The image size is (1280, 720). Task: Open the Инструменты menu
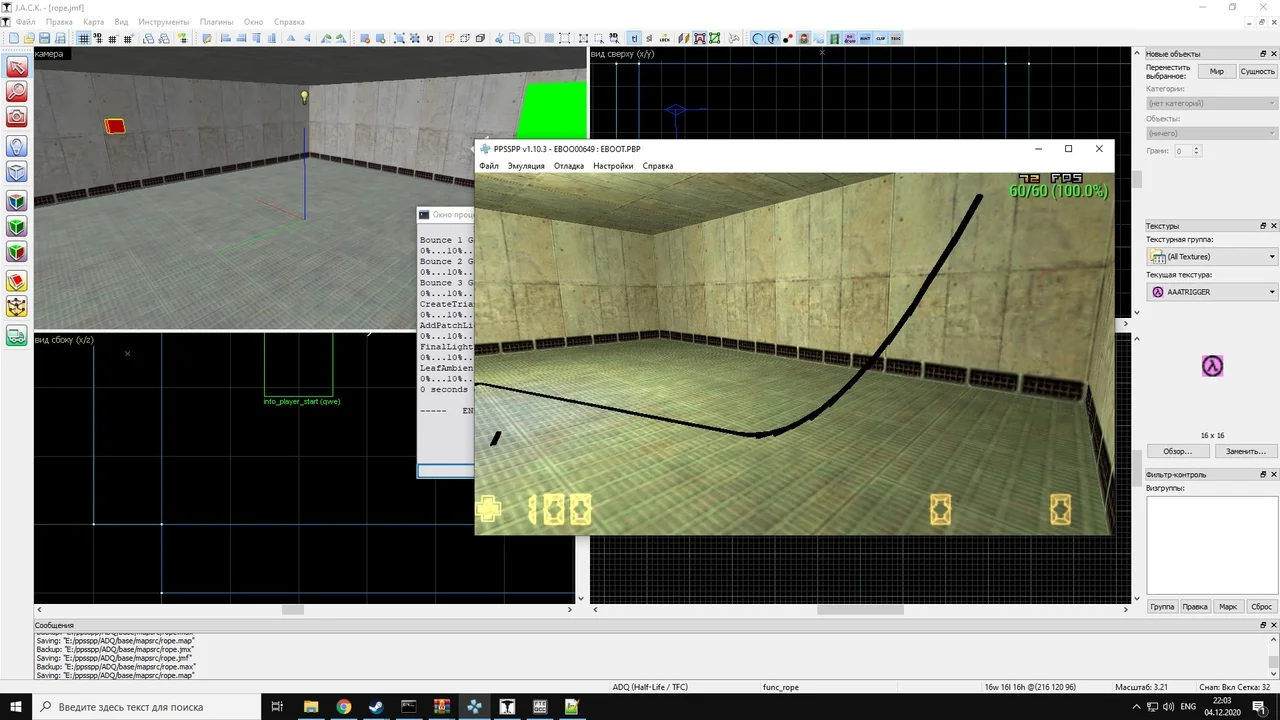[x=164, y=21]
